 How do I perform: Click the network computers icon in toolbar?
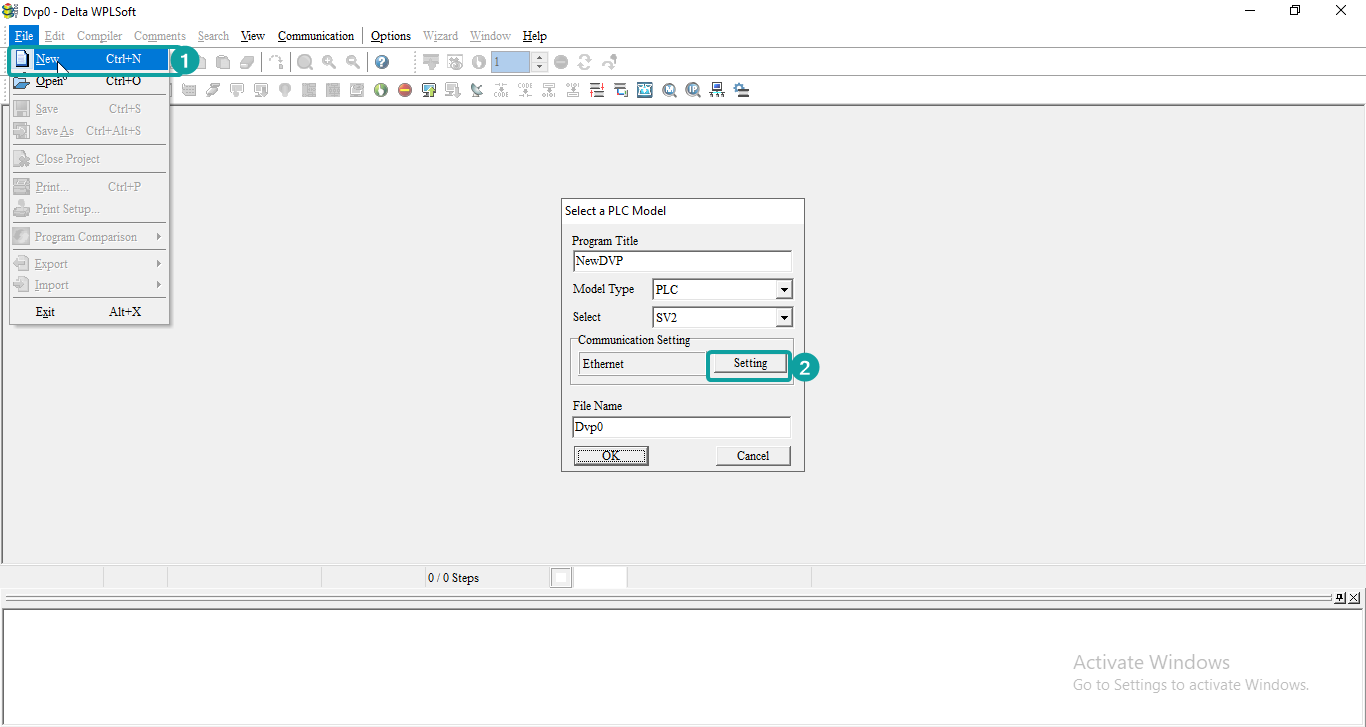click(x=717, y=90)
